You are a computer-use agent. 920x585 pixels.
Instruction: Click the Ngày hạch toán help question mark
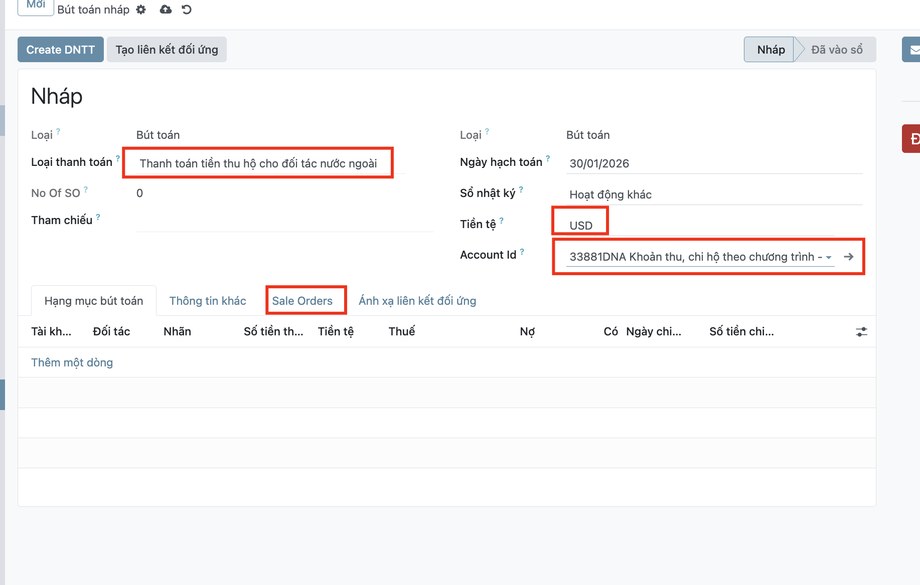[x=548, y=158]
